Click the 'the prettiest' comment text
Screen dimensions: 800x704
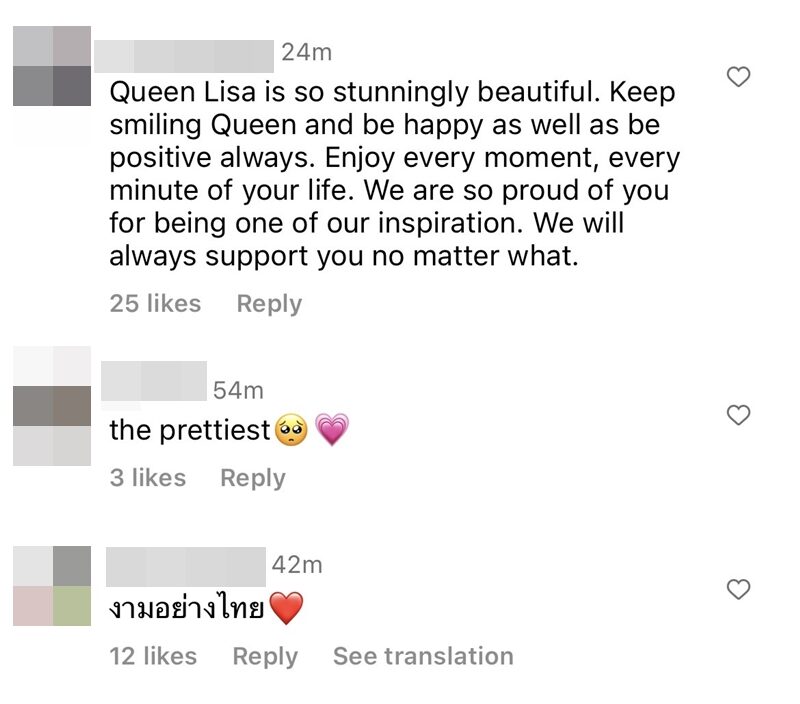[x=190, y=431]
